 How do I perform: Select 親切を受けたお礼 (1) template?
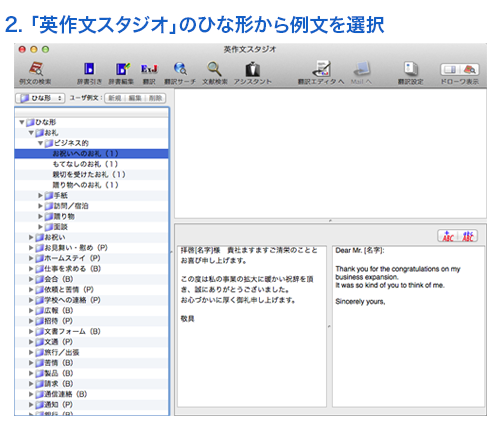pyautogui.click(x=92, y=175)
